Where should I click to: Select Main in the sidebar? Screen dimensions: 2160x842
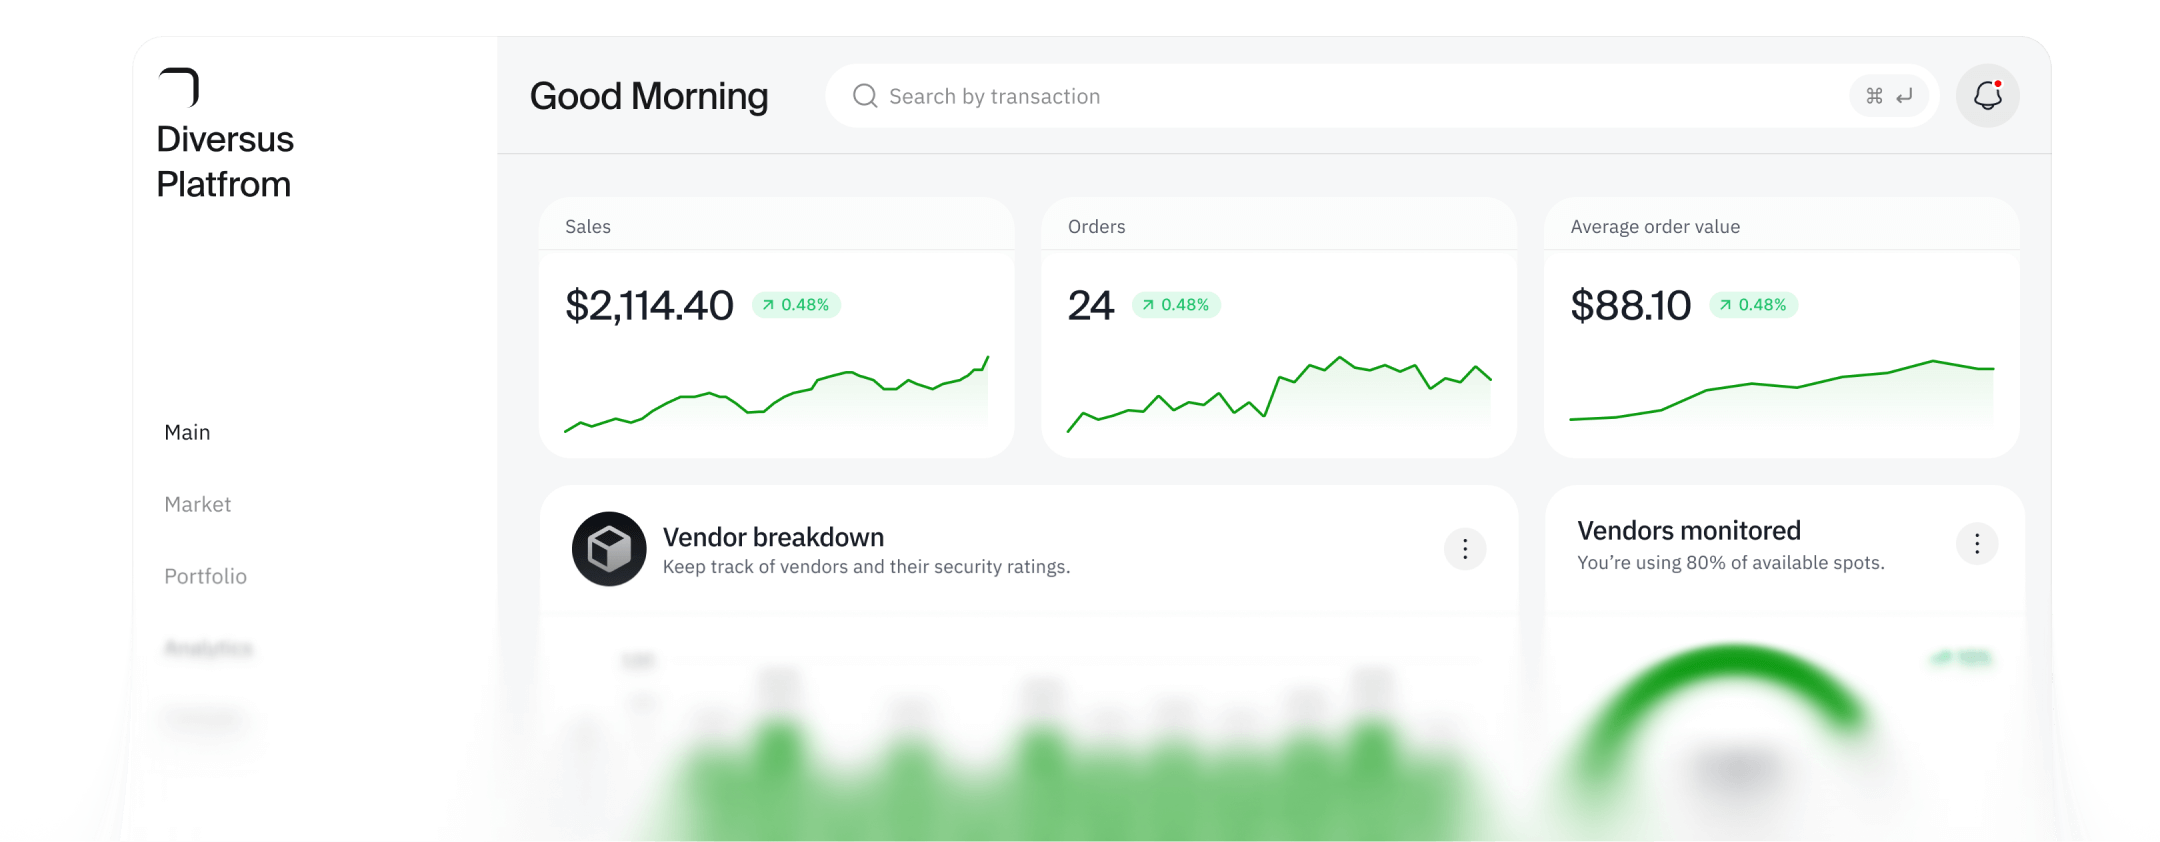point(187,432)
